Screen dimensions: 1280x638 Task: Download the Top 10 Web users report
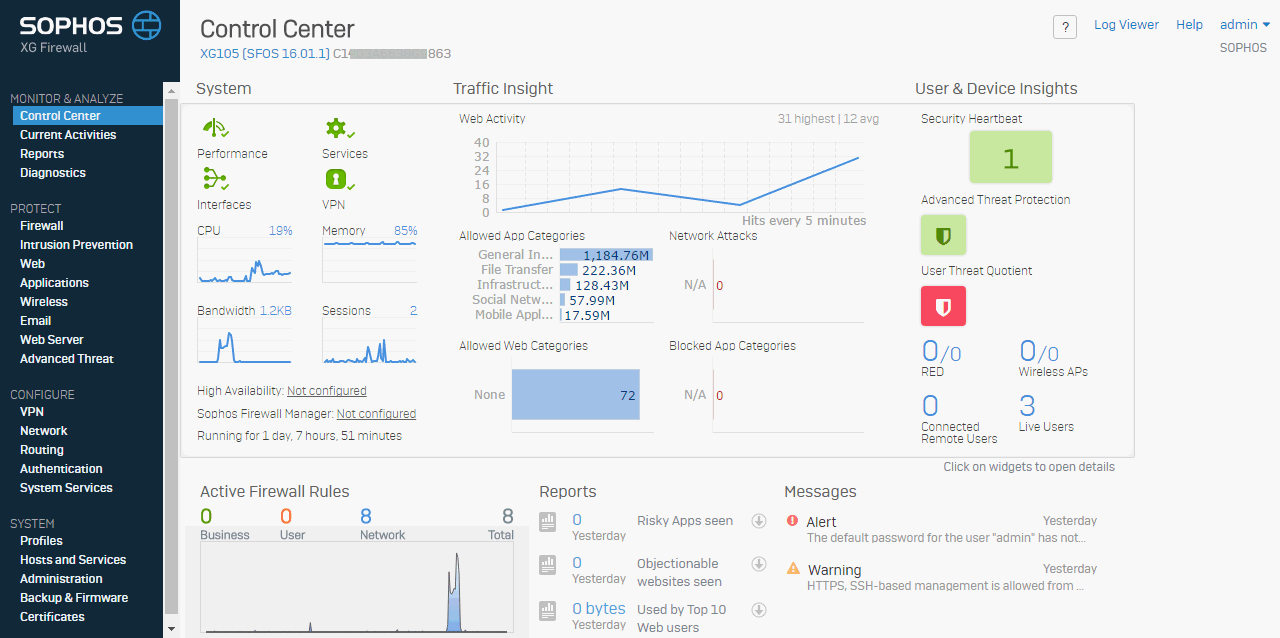(x=759, y=609)
